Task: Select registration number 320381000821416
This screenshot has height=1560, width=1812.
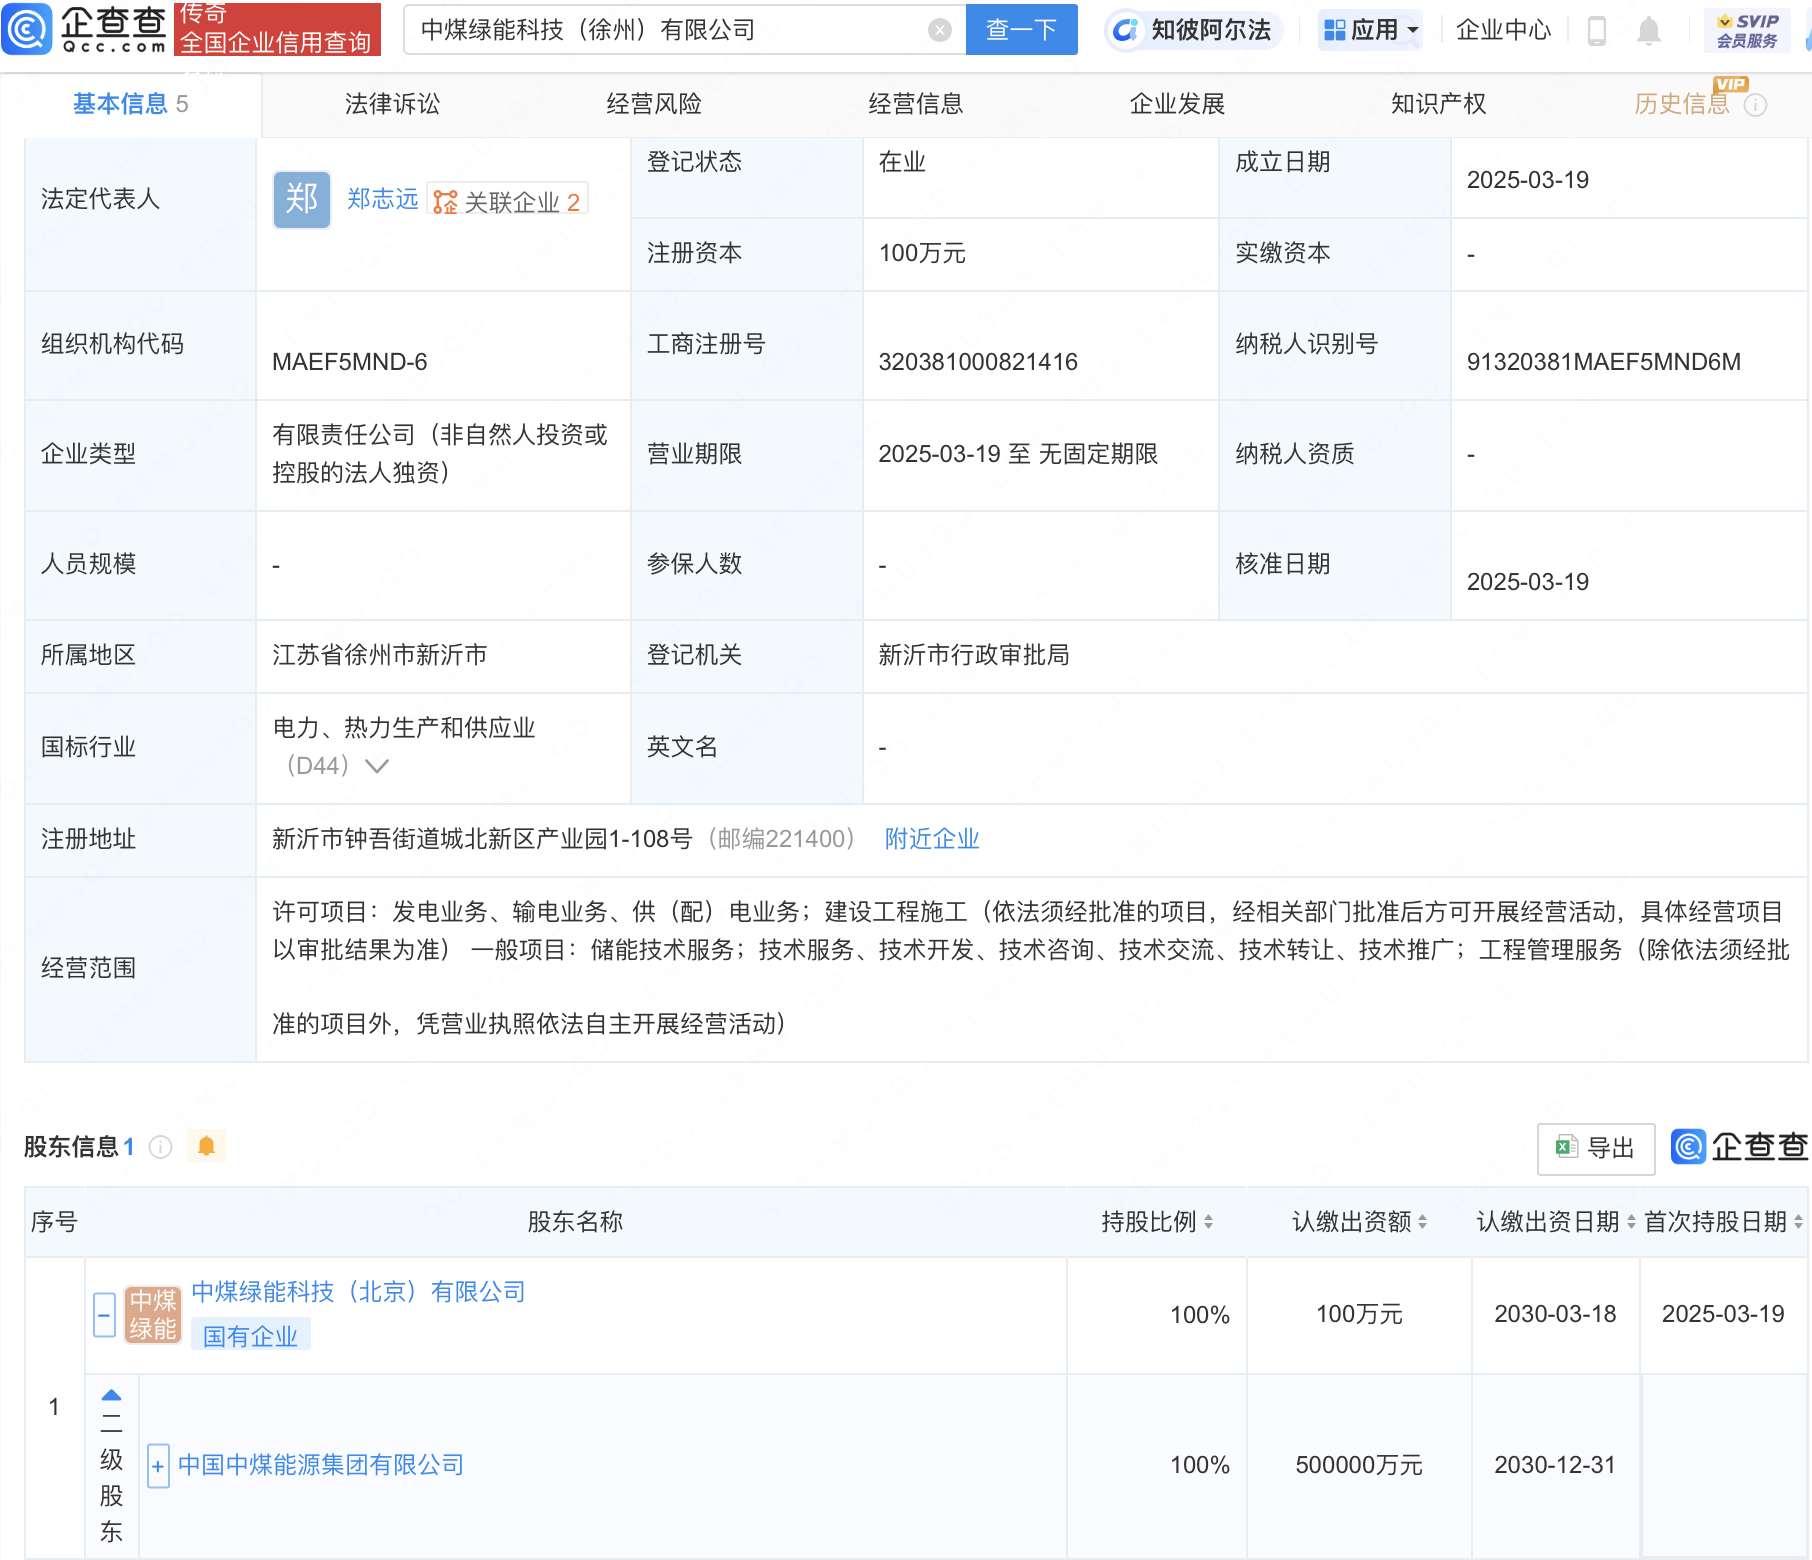Action: [x=978, y=362]
